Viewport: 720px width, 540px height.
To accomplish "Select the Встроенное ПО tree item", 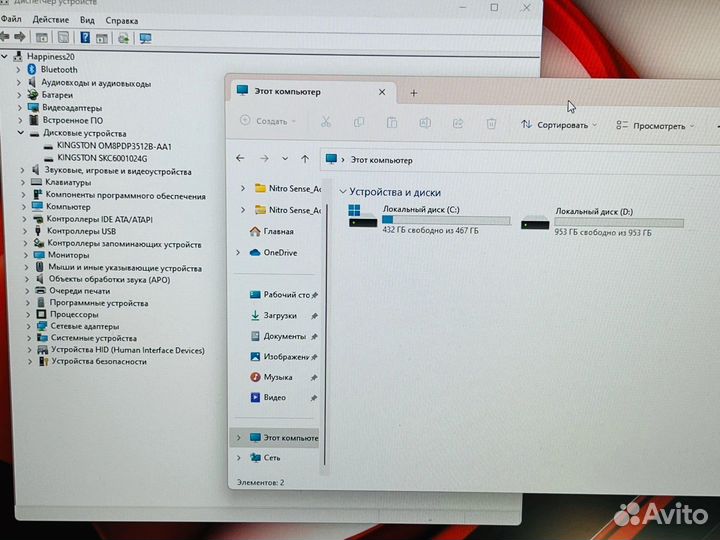I will (73, 120).
